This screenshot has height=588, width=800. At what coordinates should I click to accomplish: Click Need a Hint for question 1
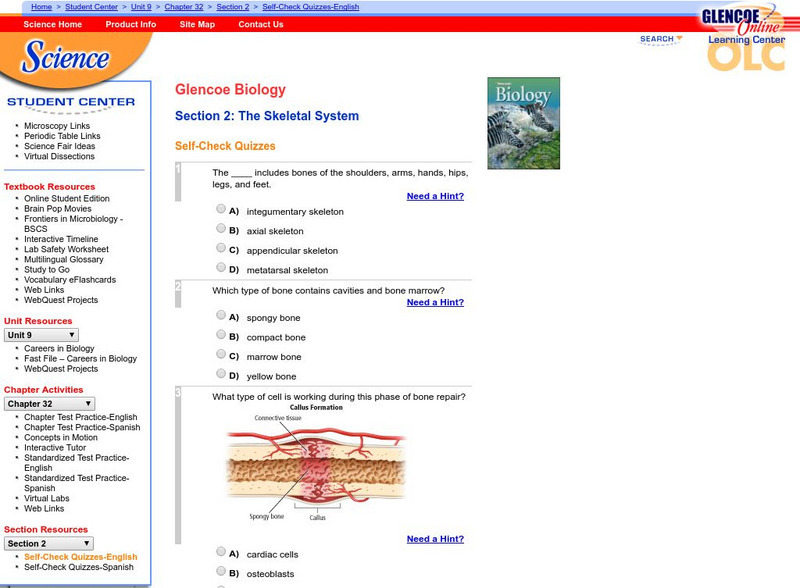pos(435,196)
